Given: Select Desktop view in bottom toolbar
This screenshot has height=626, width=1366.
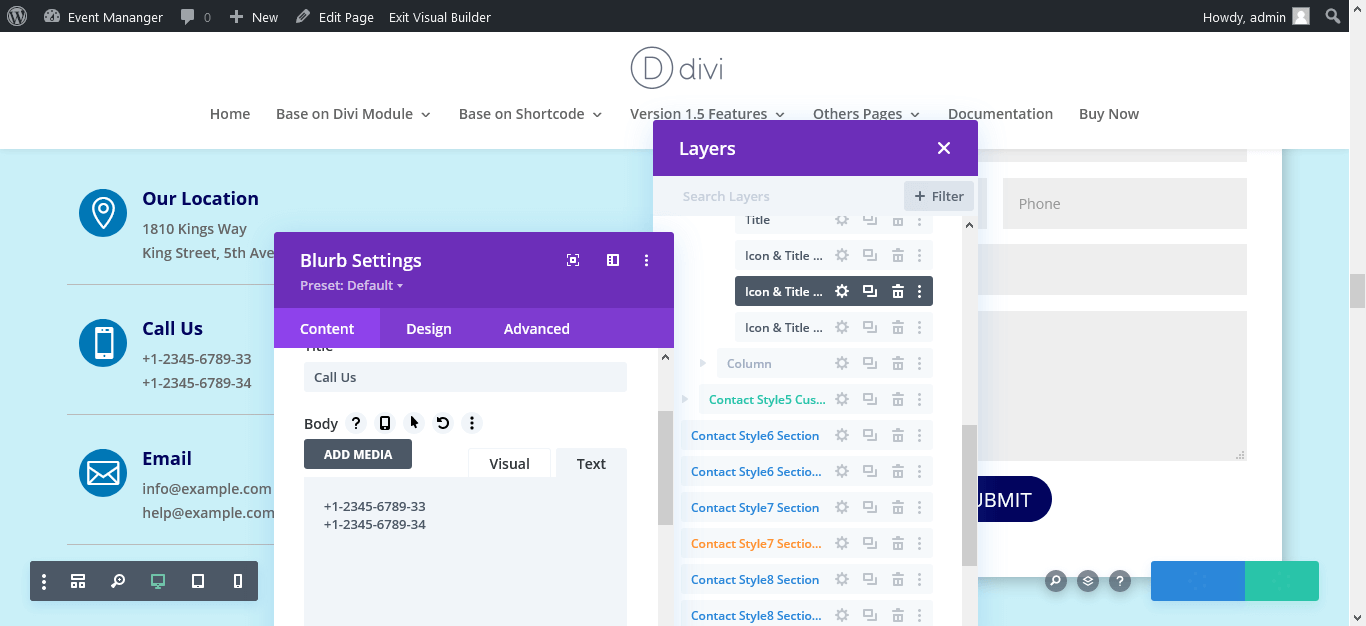Looking at the screenshot, I should pos(158,581).
